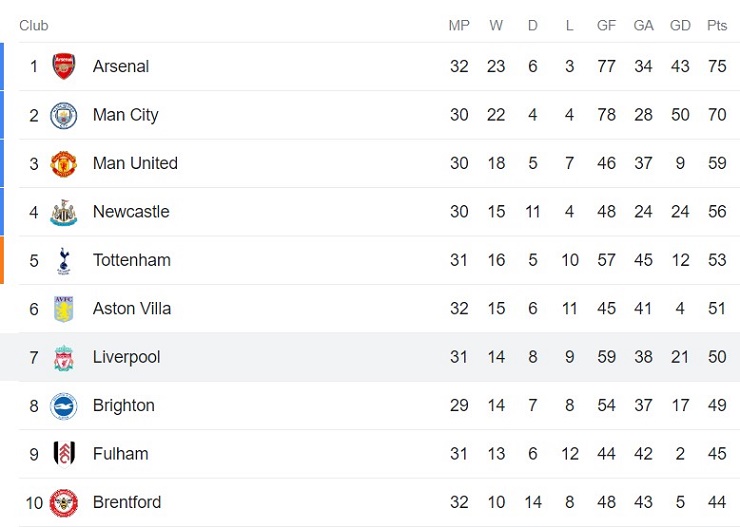Viewport: 740px width, 527px height.
Task: Open the Tottenham crest icon
Action: click(64, 260)
